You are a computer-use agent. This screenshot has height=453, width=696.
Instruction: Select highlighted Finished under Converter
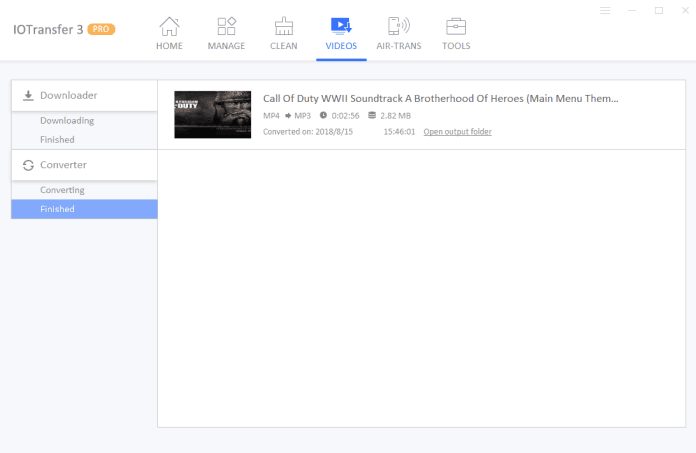pyautogui.click(x=84, y=209)
